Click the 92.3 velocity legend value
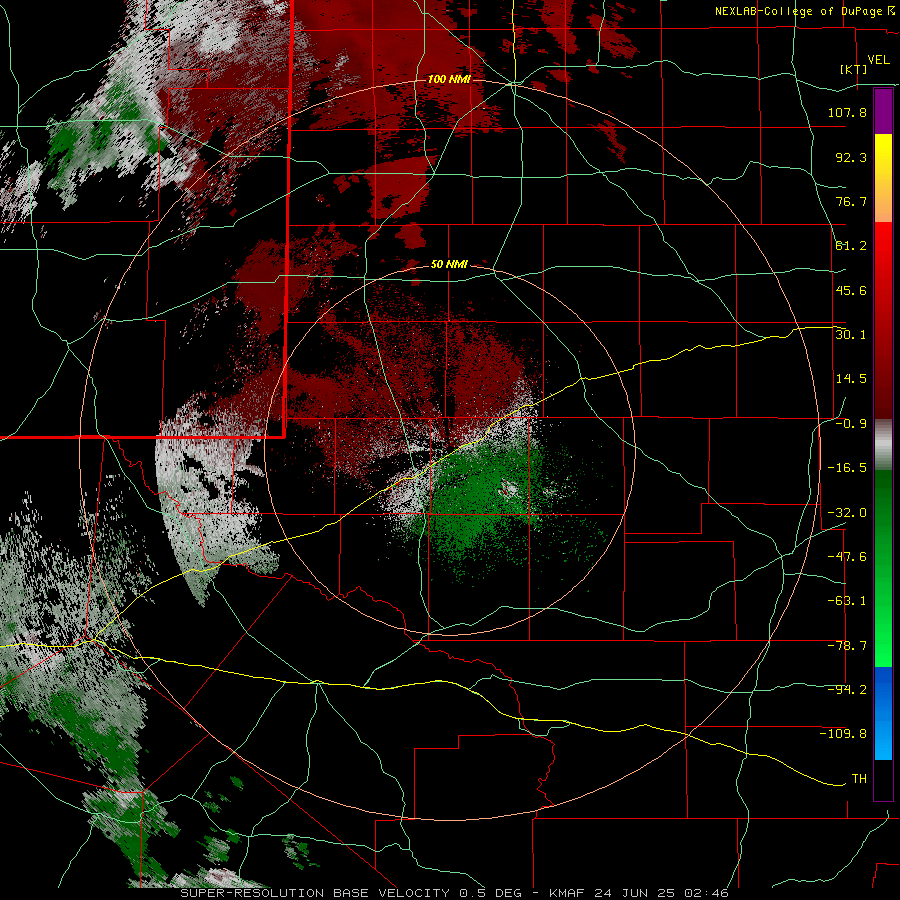 click(x=851, y=157)
